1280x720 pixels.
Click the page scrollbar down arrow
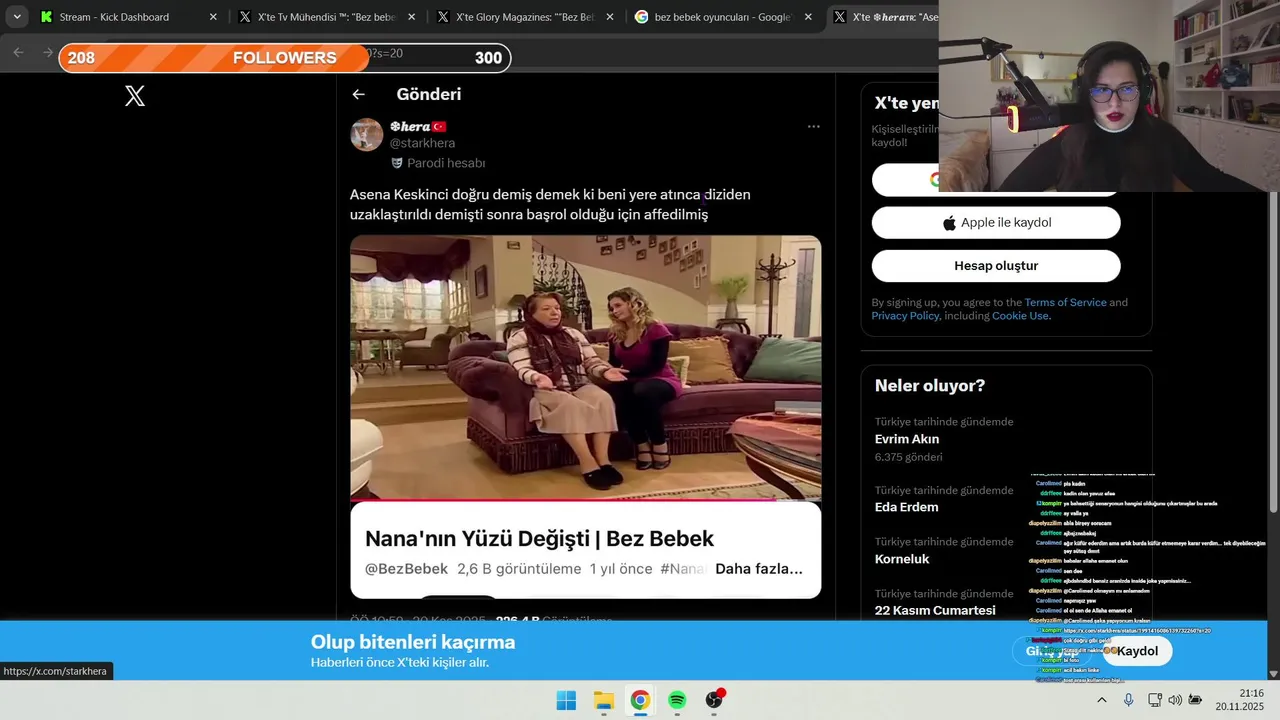(x=1273, y=674)
